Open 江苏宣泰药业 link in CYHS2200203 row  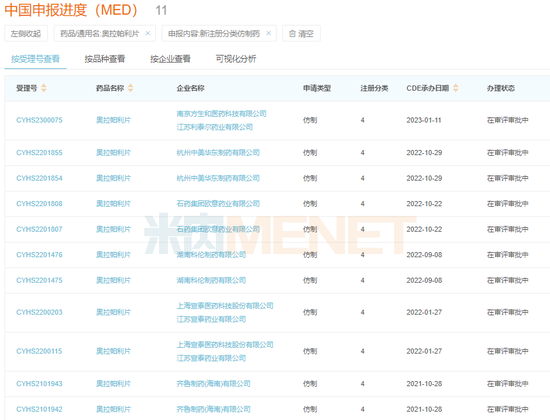coord(211,319)
